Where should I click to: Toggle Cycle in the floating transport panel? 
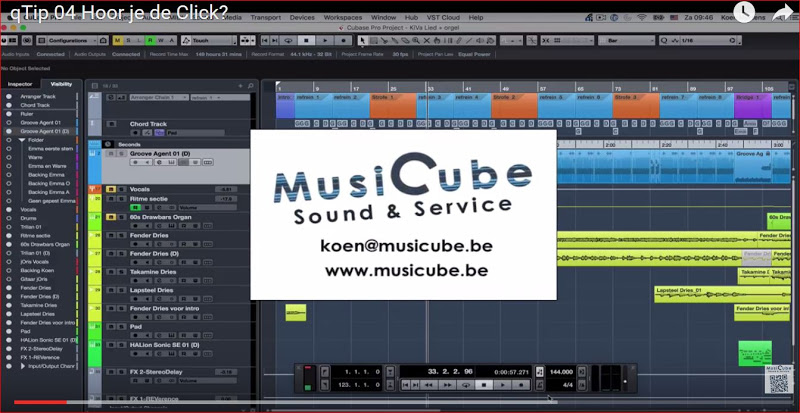[x=465, y=385]
